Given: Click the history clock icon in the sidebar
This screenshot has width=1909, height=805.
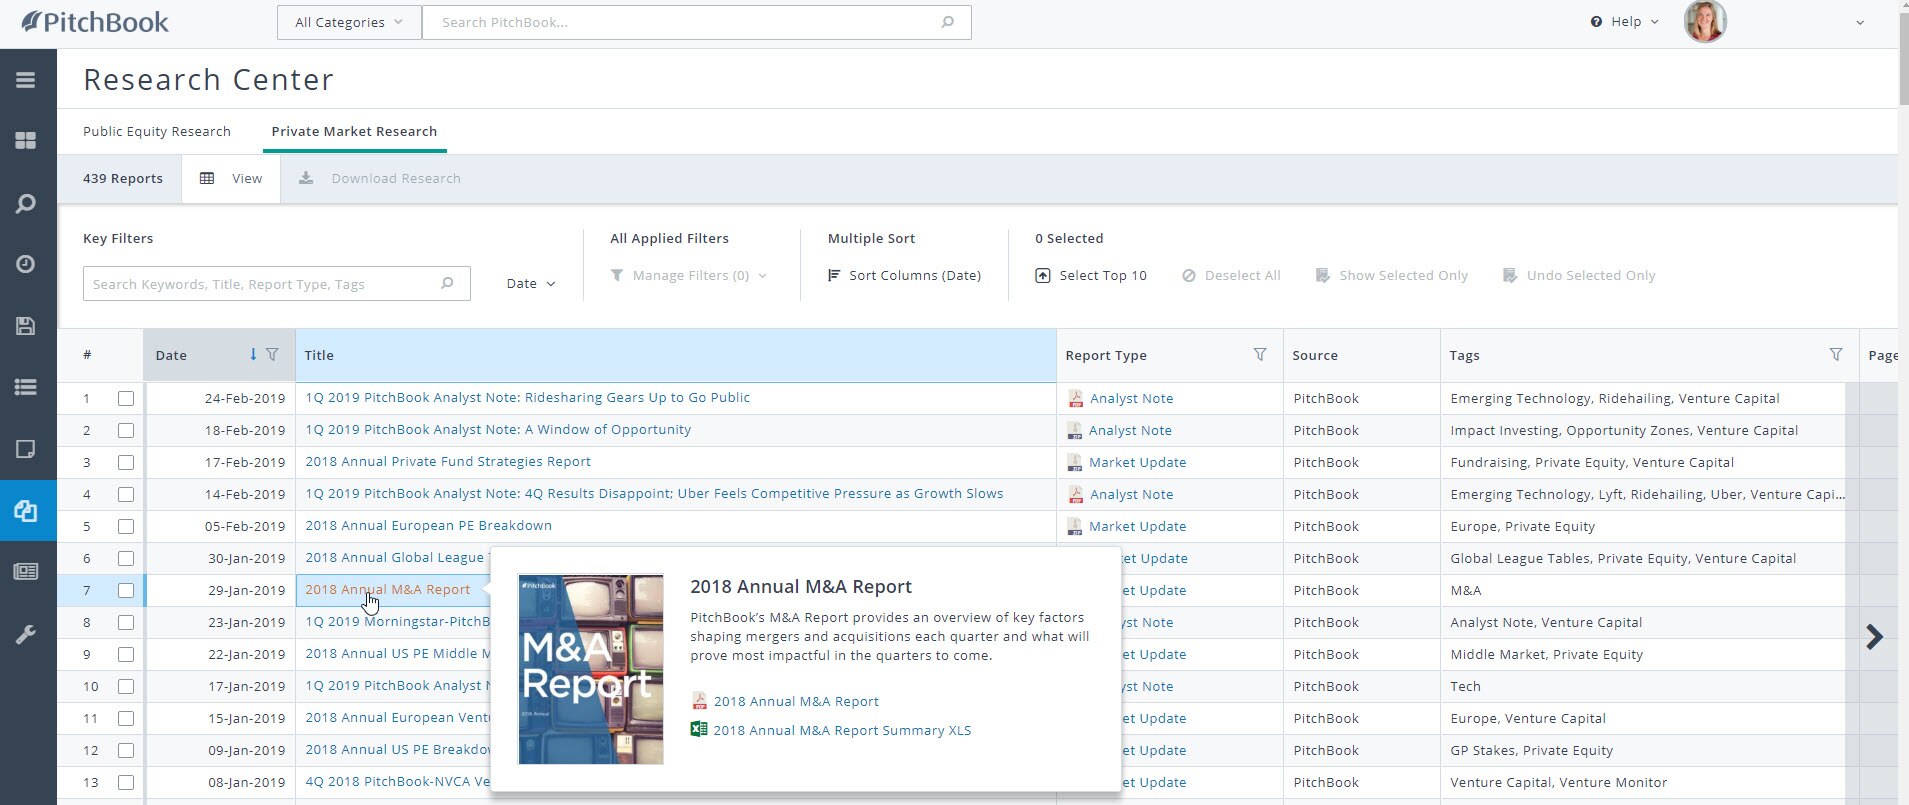Looking at the screenshot, I should (26, 264).
